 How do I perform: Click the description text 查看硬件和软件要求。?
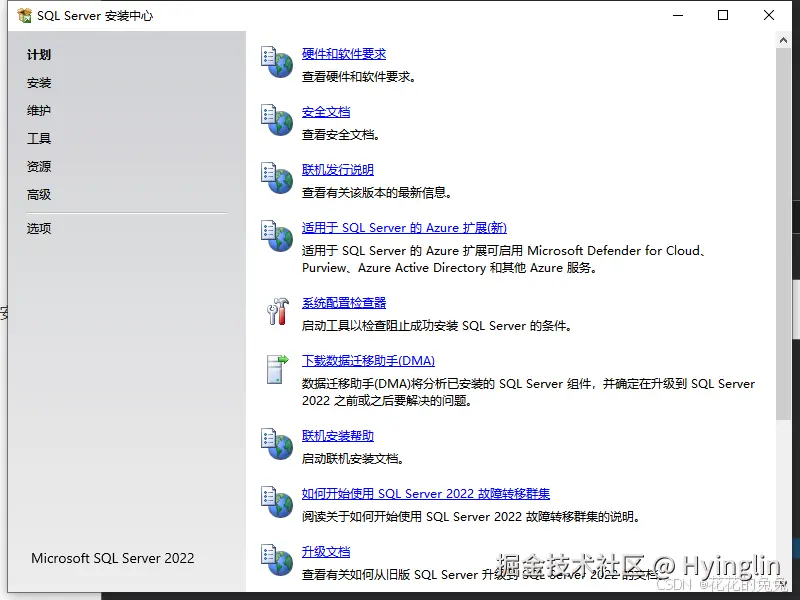tap(359, 77)
